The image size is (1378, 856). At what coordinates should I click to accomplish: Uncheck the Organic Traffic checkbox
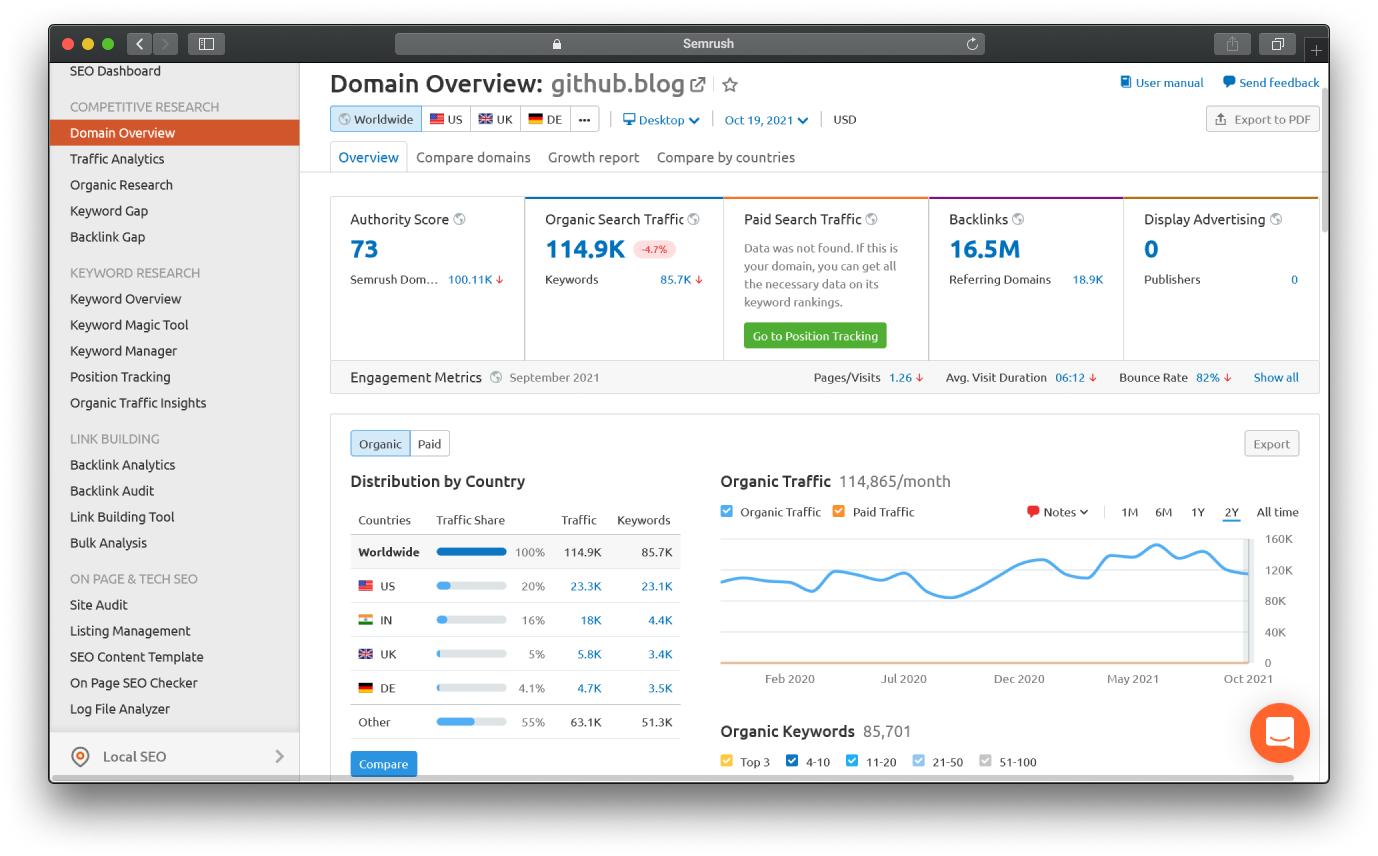(x=727, y=512)
